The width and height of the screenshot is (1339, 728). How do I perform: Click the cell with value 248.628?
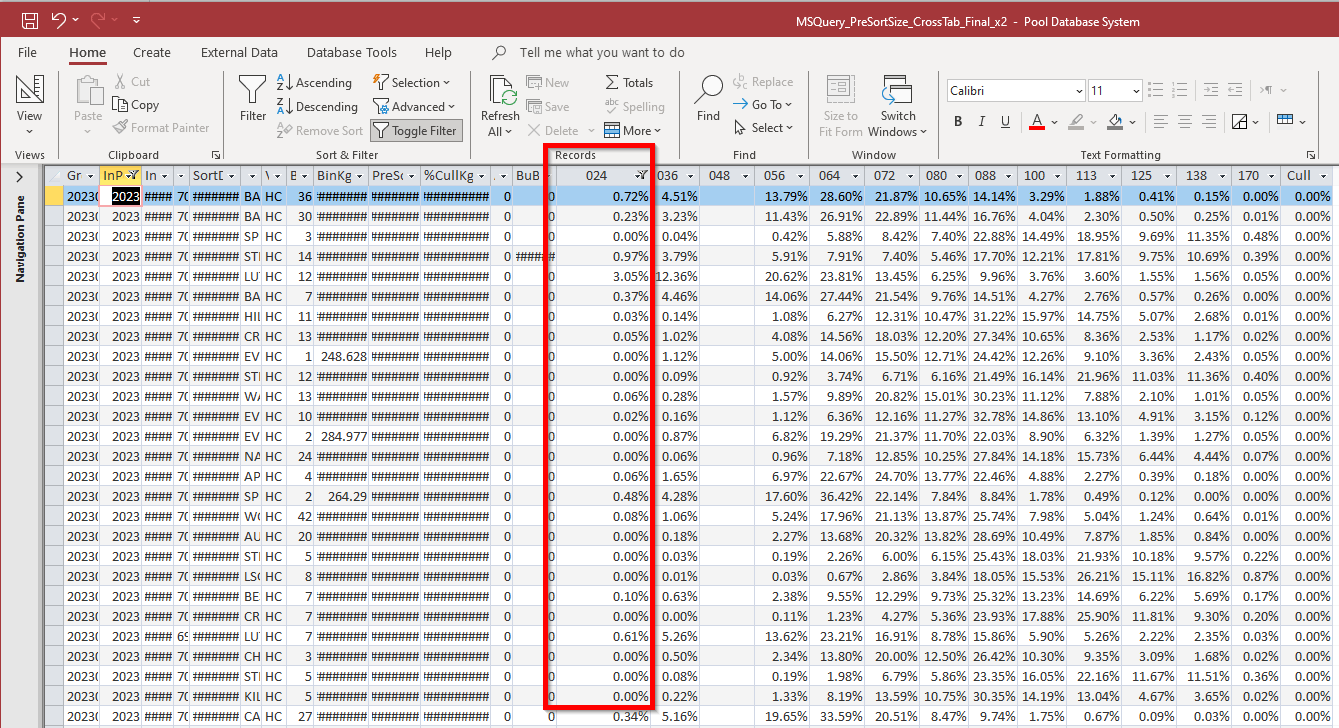pyautogui.click(x=341, y=356)
